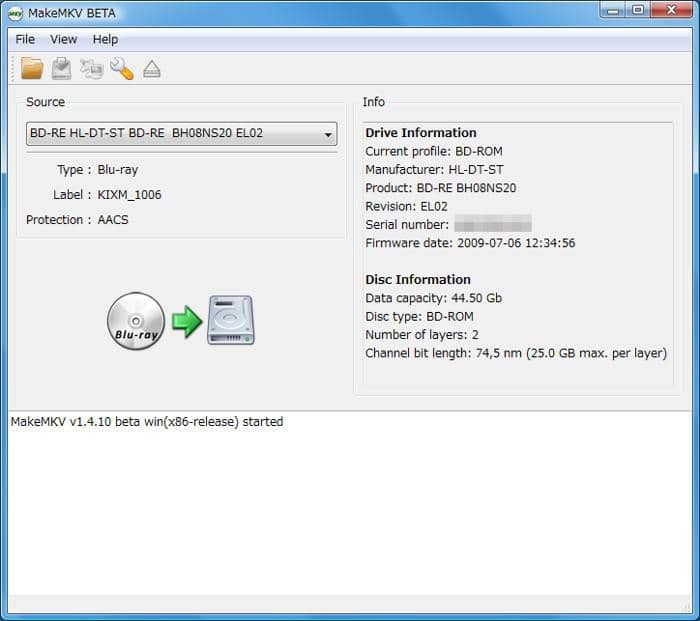
Task: Open the Help menu
Action: (105, 39)
